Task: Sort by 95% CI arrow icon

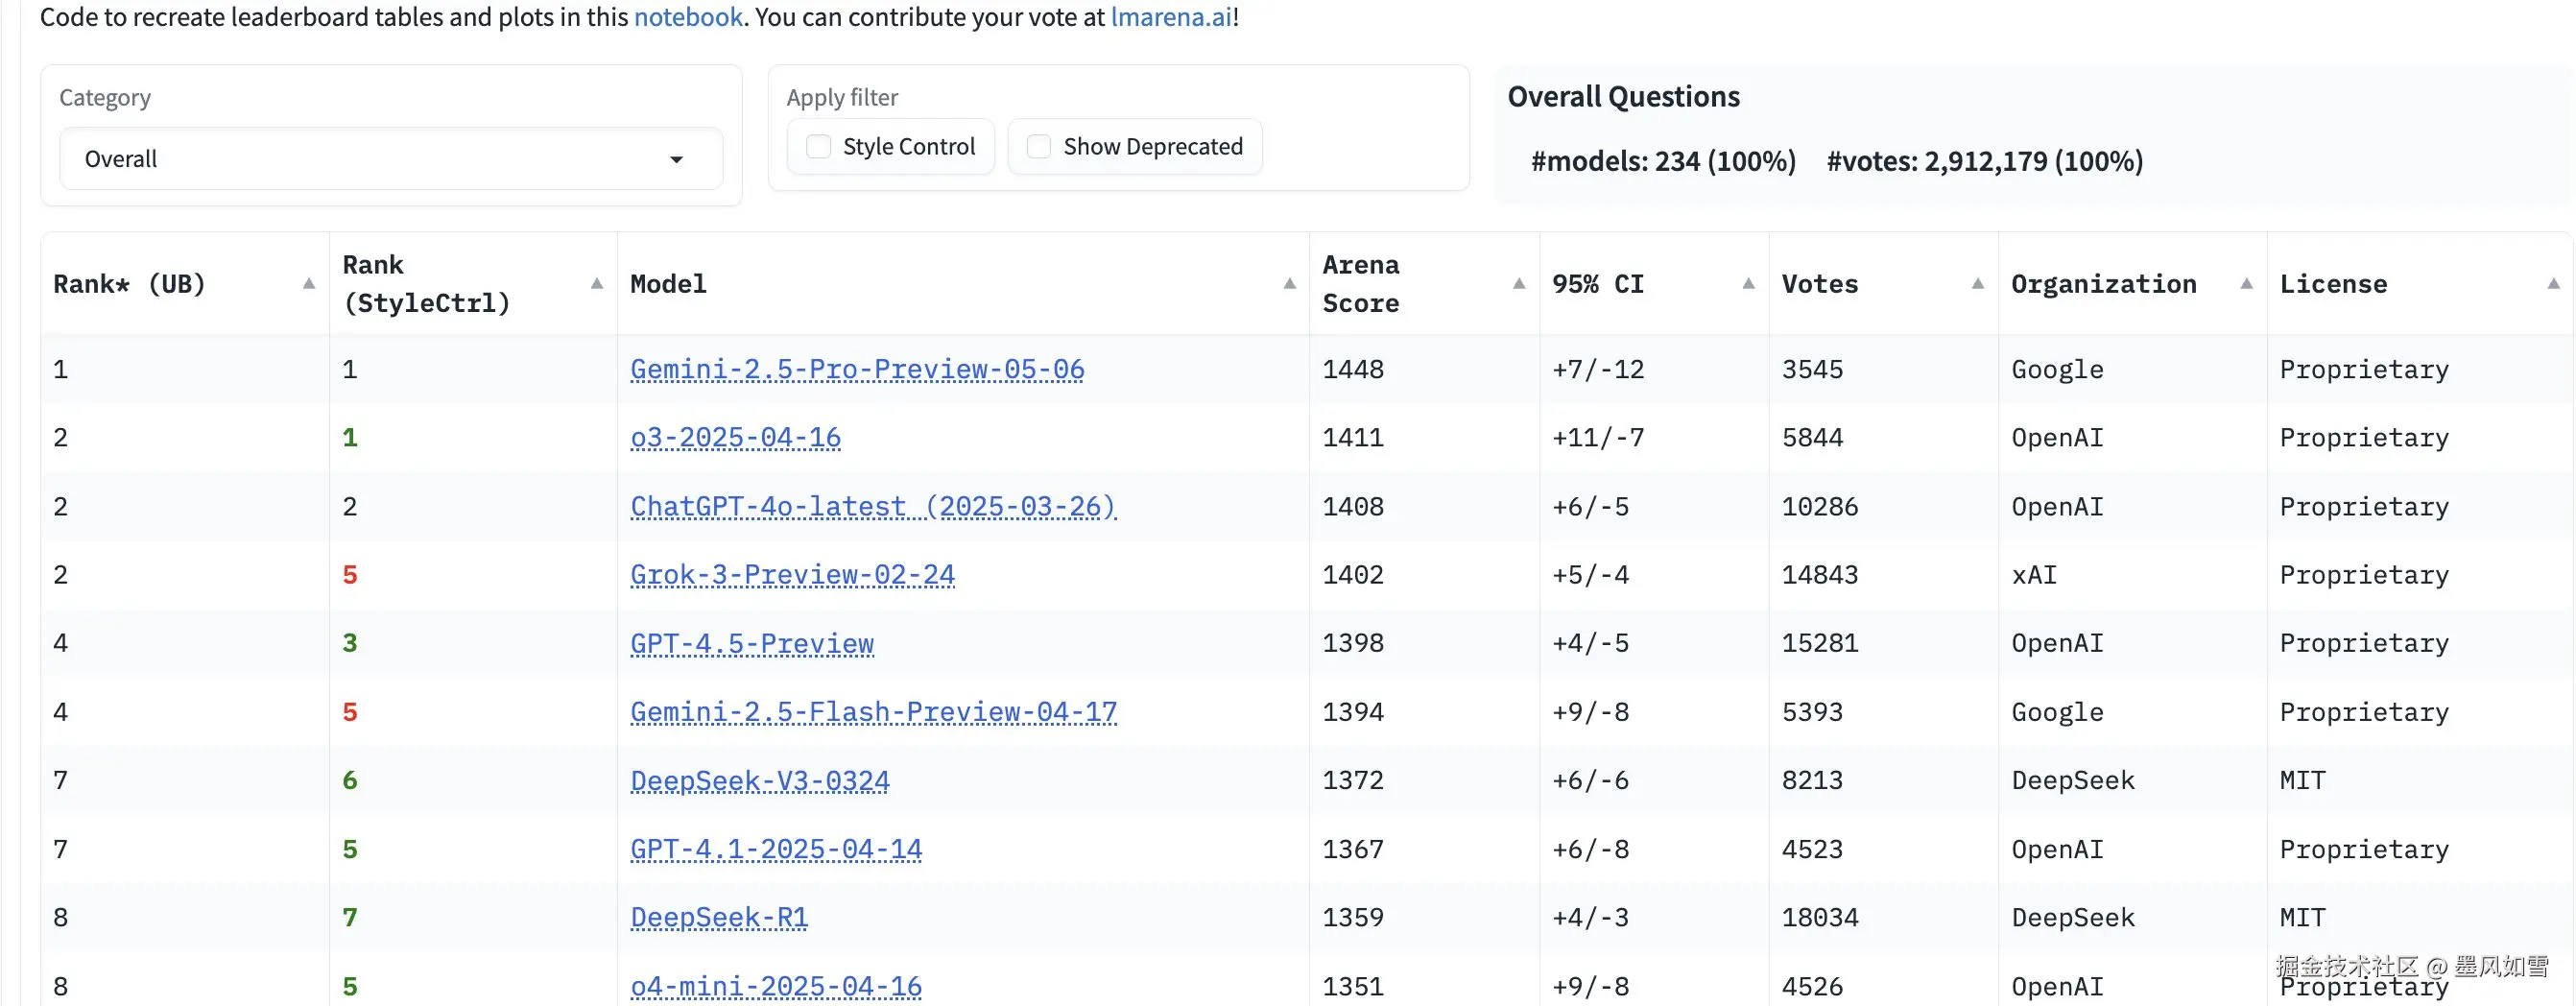Action: [x=1748, y=284]
